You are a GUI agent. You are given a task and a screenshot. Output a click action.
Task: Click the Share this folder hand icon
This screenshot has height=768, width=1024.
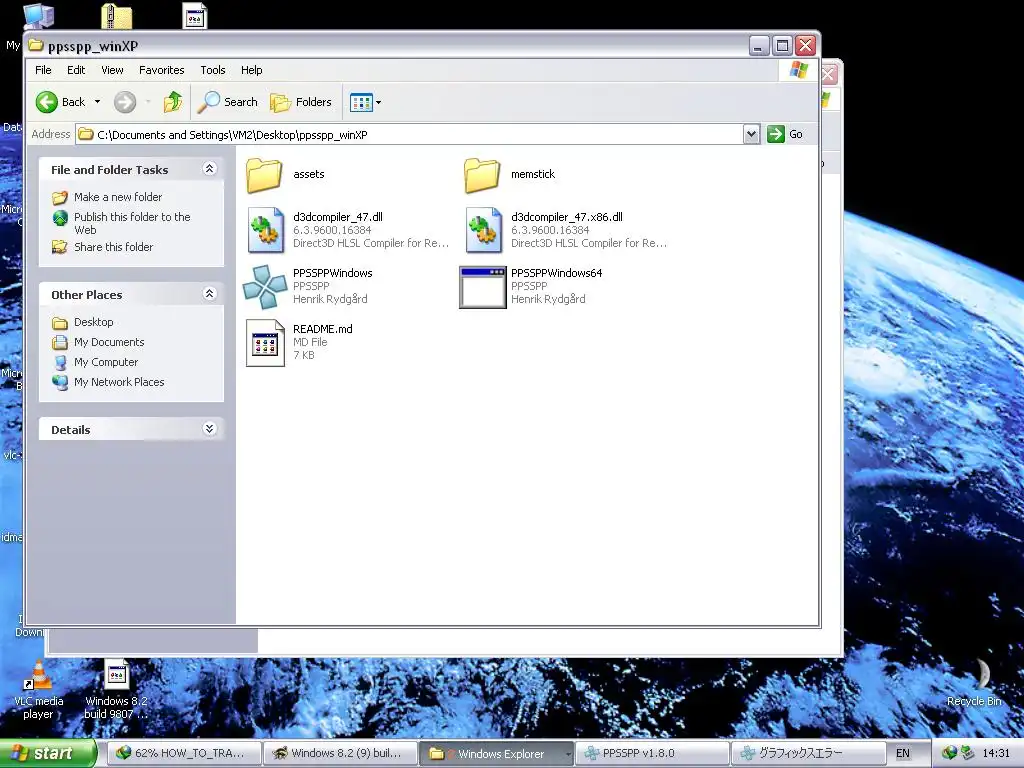pyautogui.click(x=60, y=247)
